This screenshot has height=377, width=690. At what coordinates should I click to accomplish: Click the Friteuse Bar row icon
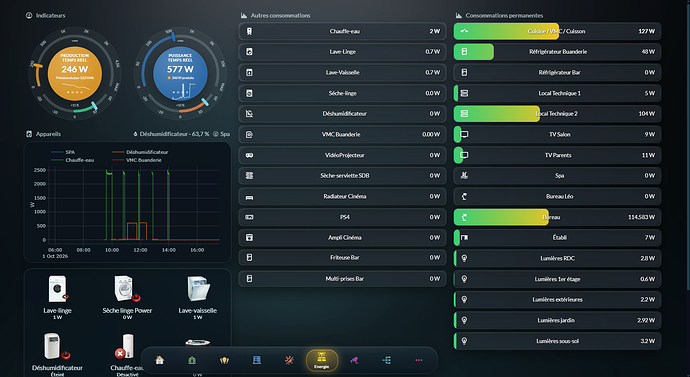[250, 258]
